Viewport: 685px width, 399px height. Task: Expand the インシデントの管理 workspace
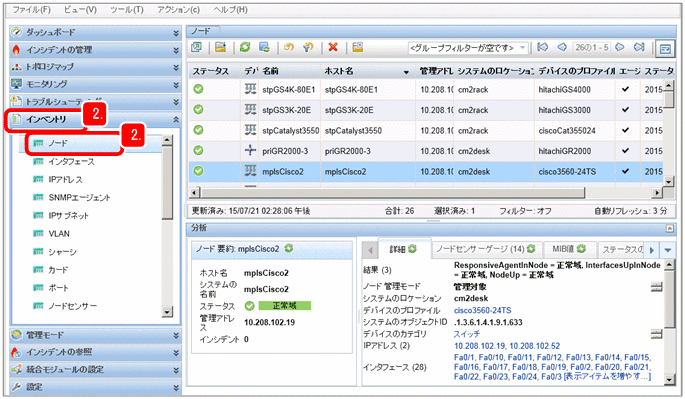tap(176, 50)
